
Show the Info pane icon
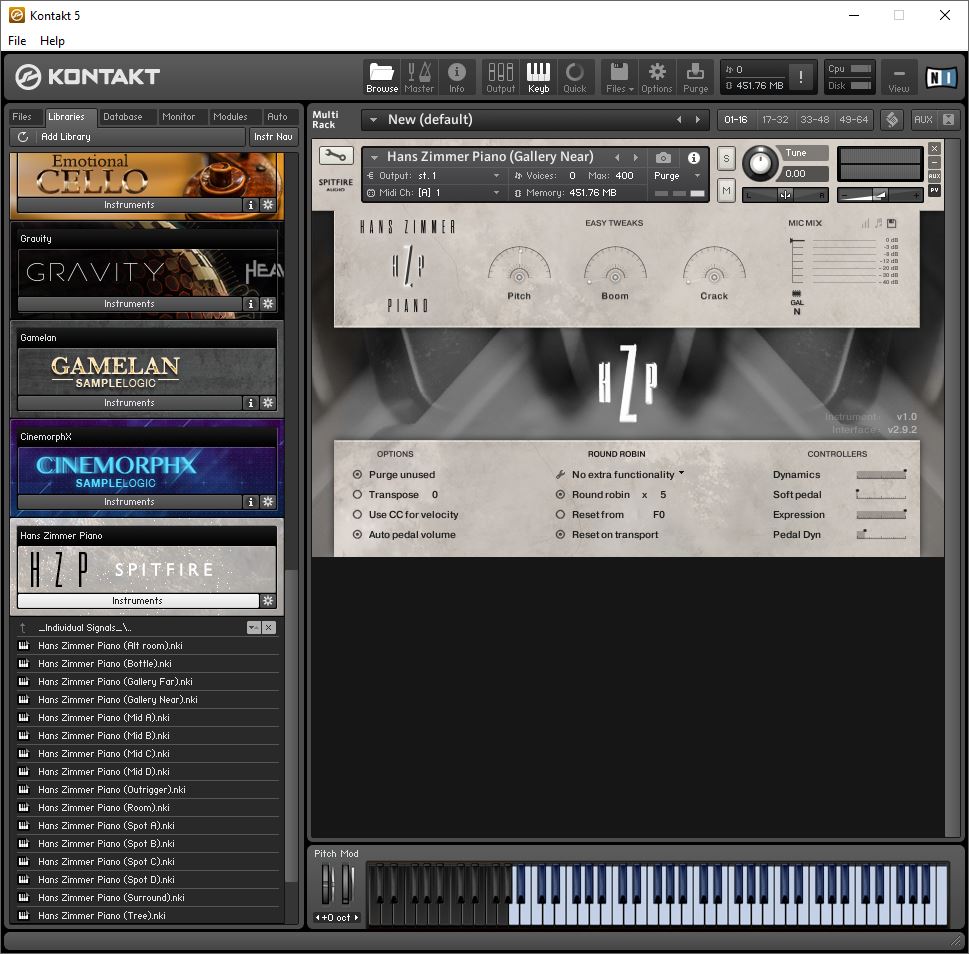click(457, 77)
